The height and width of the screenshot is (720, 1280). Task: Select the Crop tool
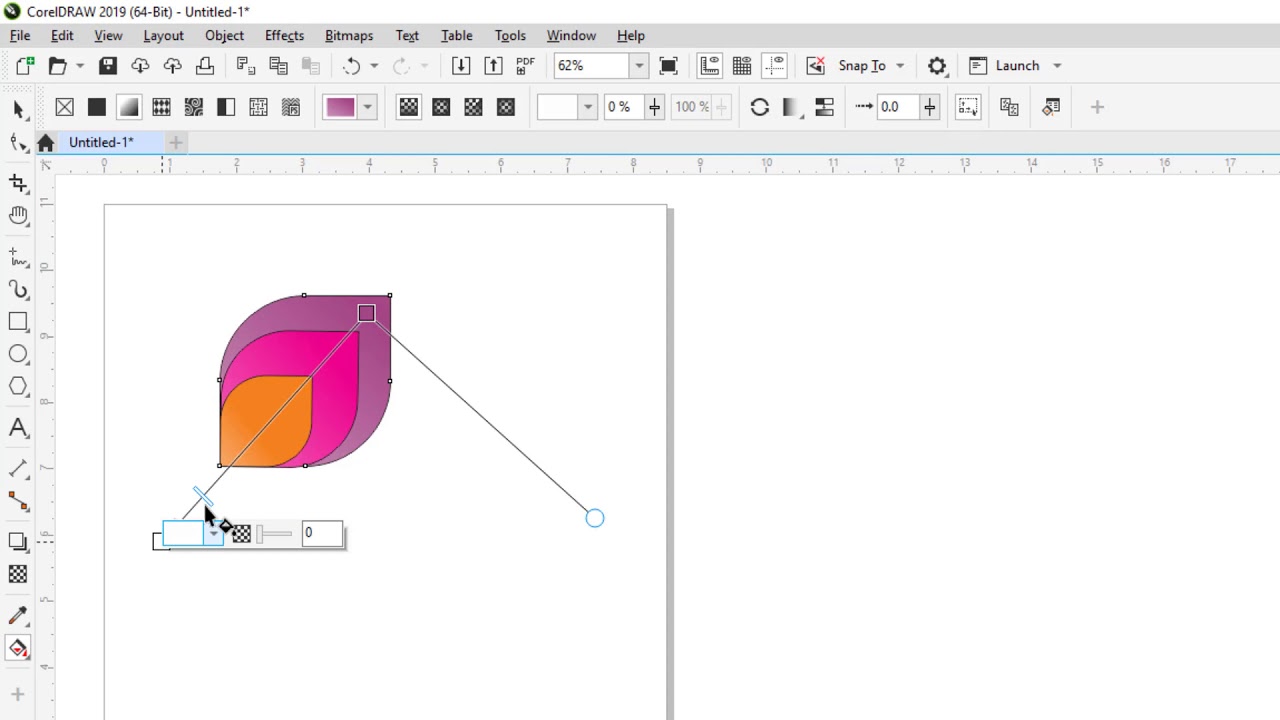[18, 183]
